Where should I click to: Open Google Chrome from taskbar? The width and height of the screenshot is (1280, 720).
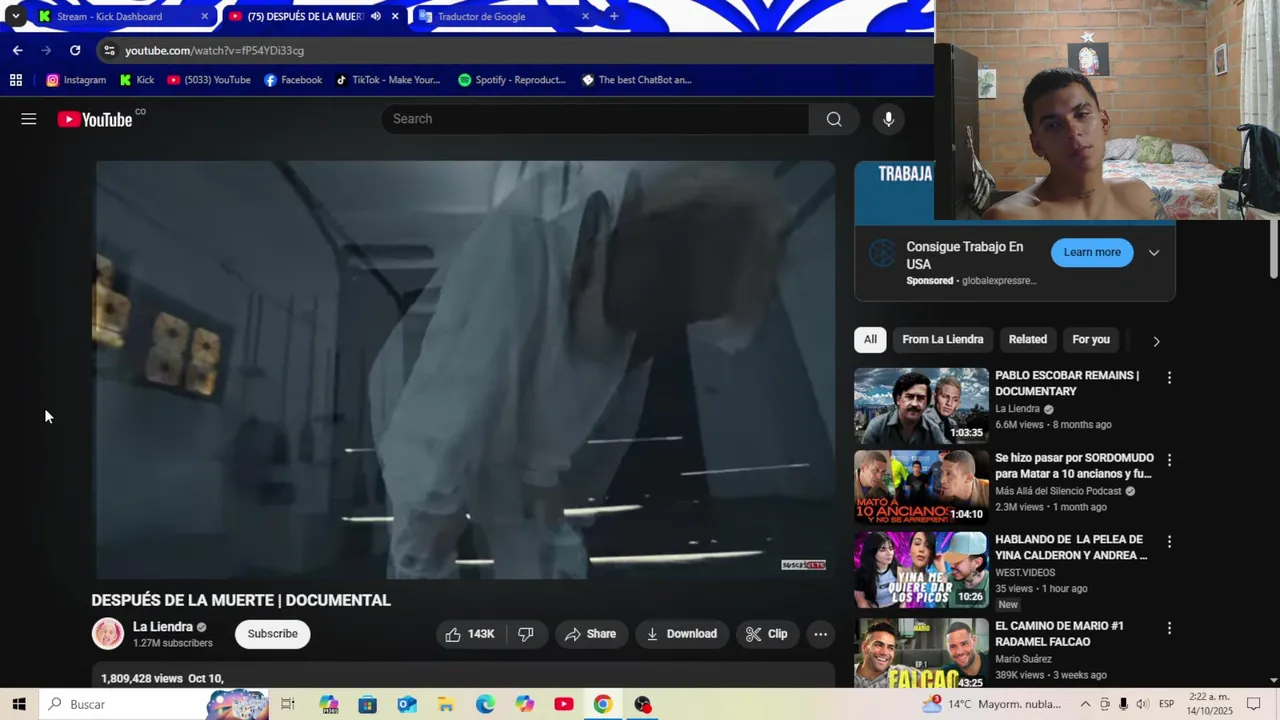pyautogui.click(x=603, y=704)
